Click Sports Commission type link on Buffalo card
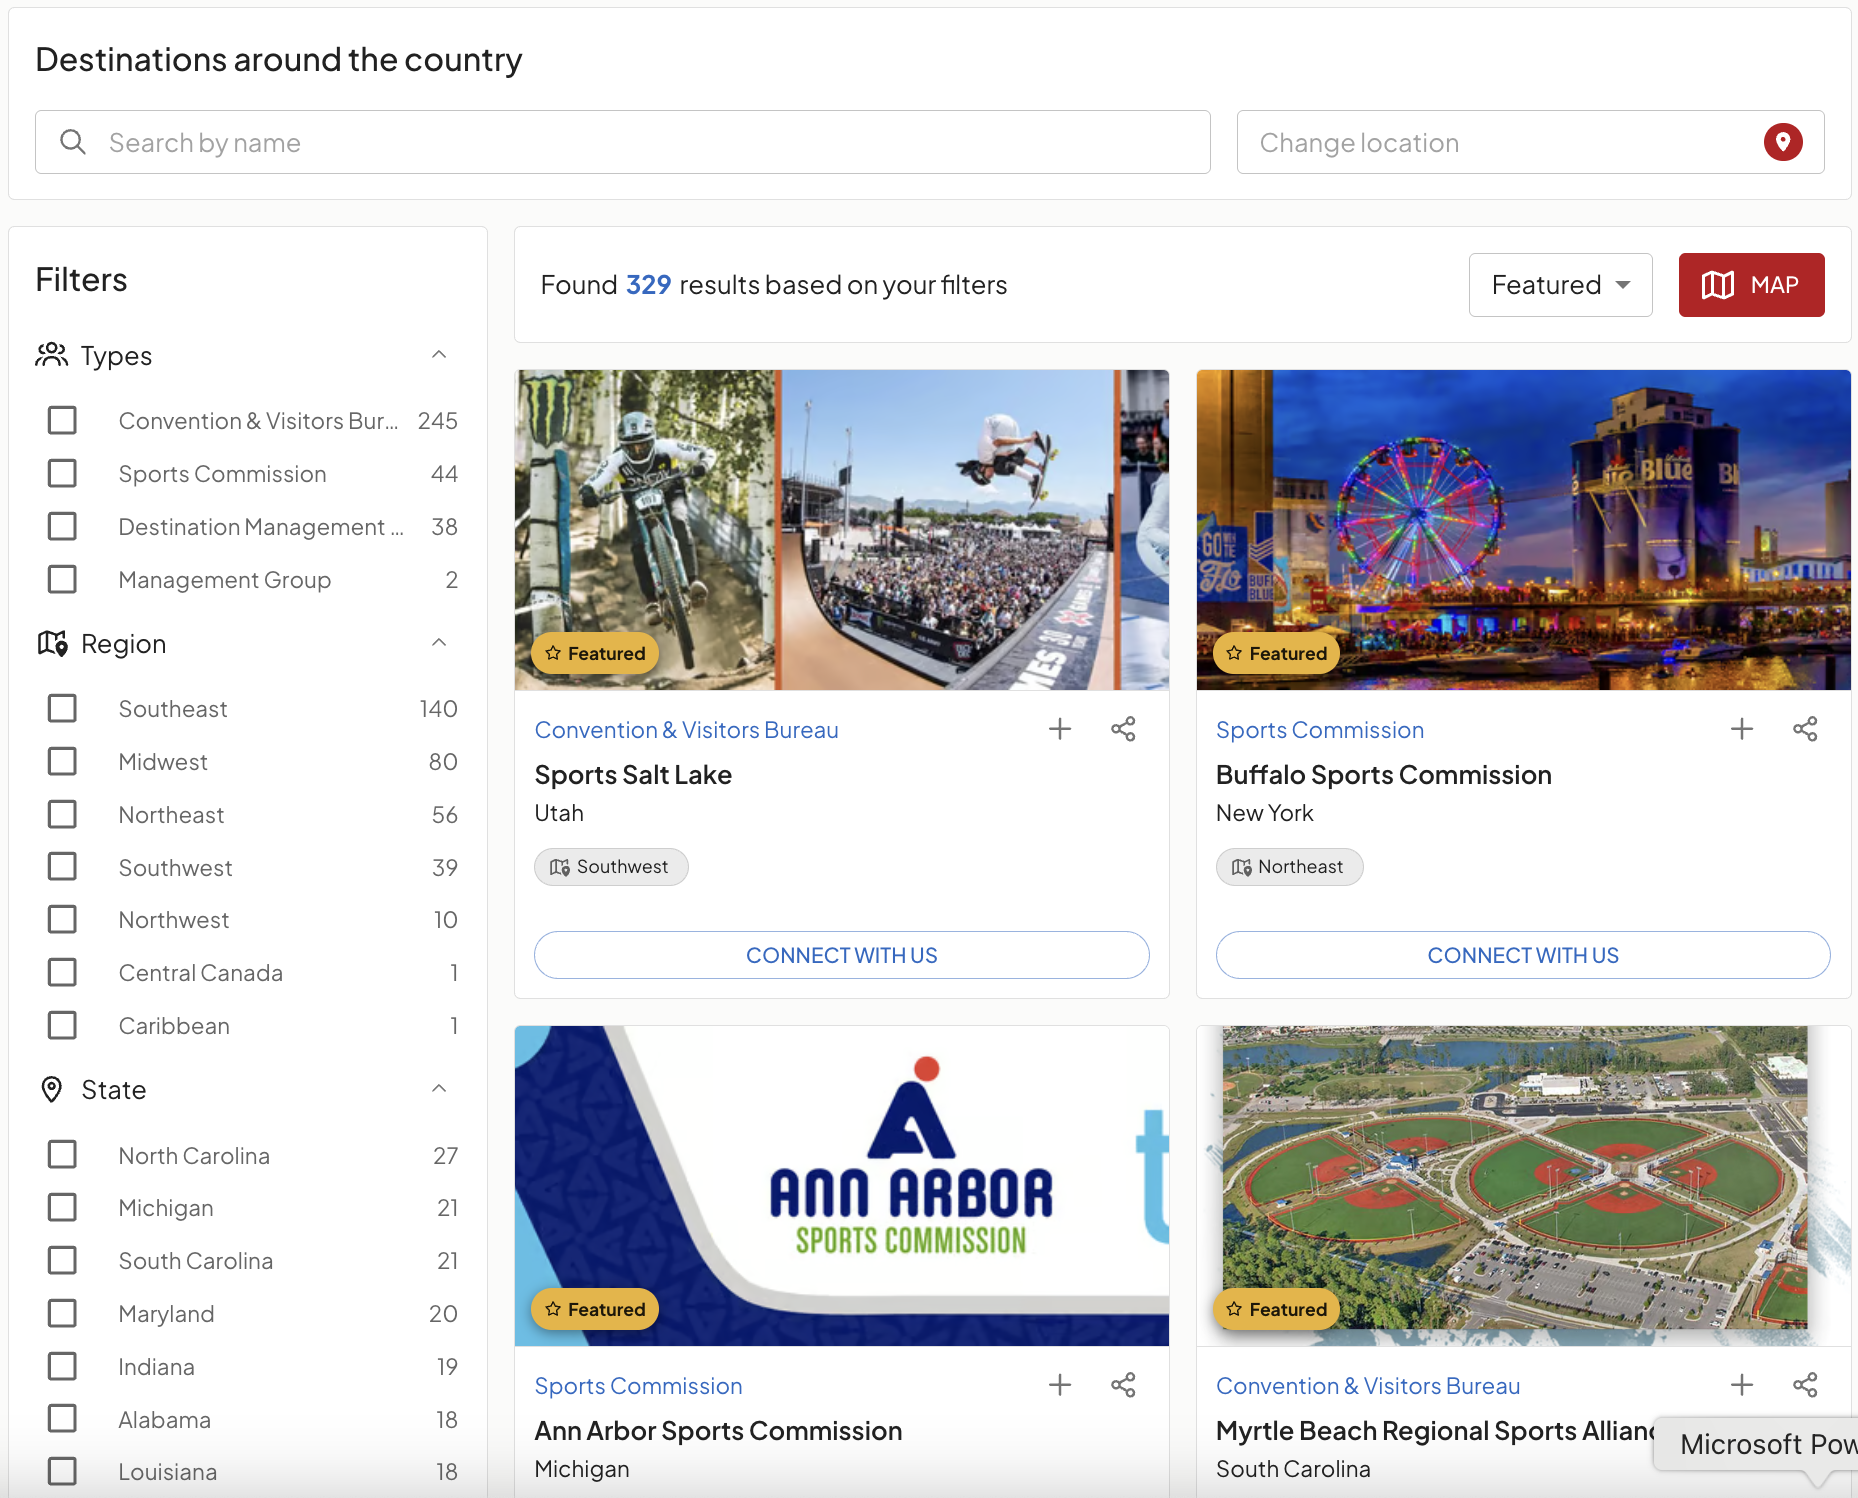 coord(1320,730)
